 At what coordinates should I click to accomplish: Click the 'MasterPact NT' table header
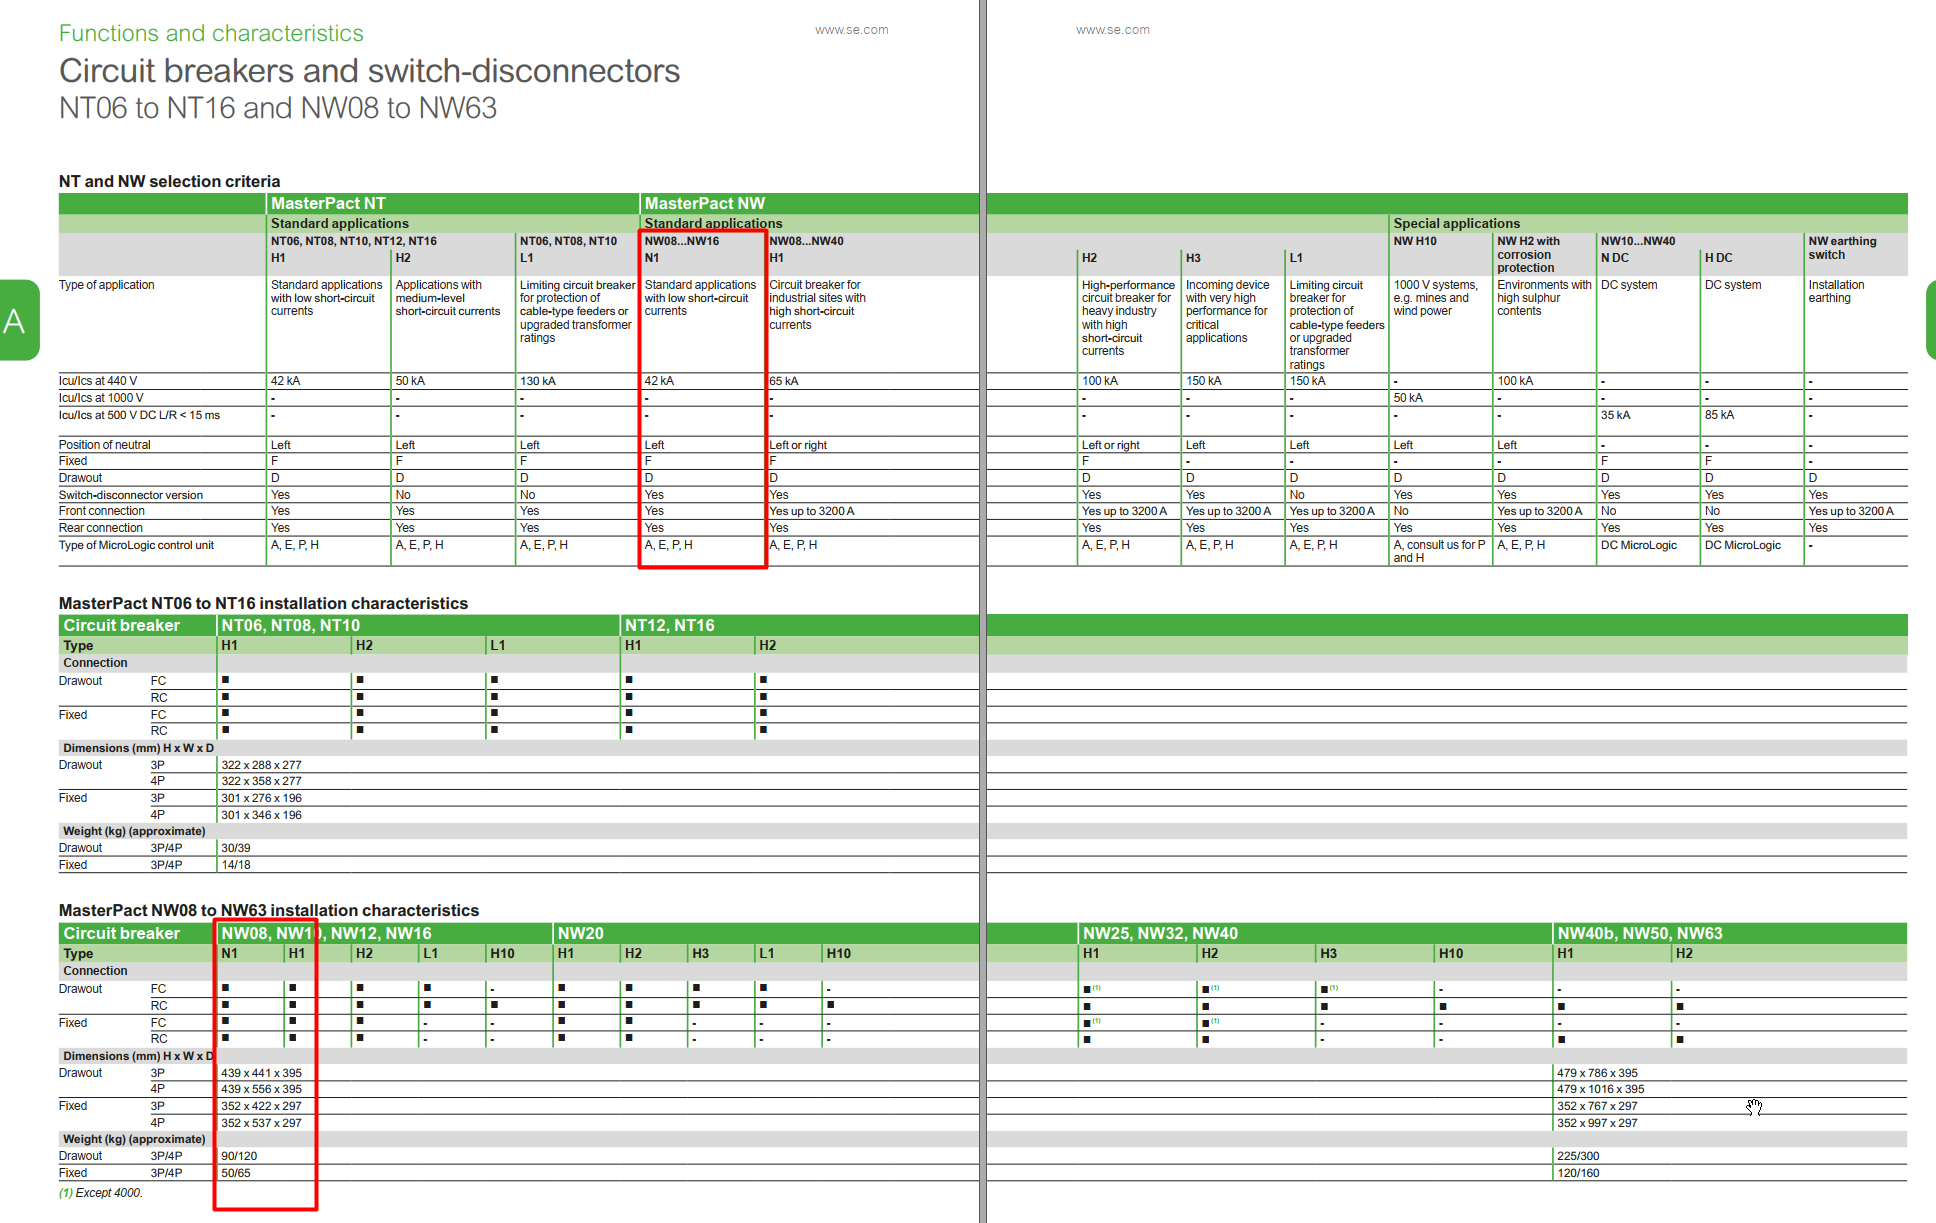tap(328, 203)
